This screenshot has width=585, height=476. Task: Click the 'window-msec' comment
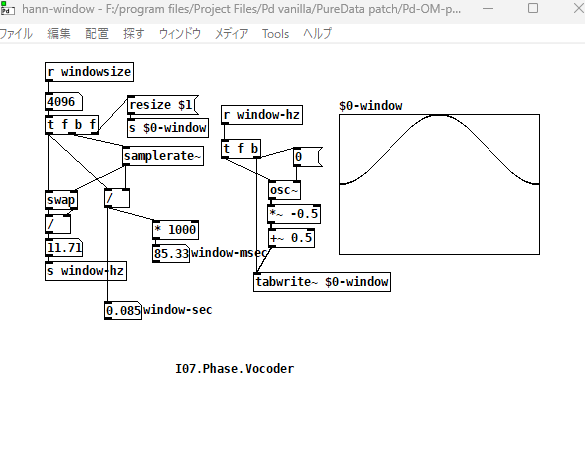pyautogui.click(x=229, y=253)
